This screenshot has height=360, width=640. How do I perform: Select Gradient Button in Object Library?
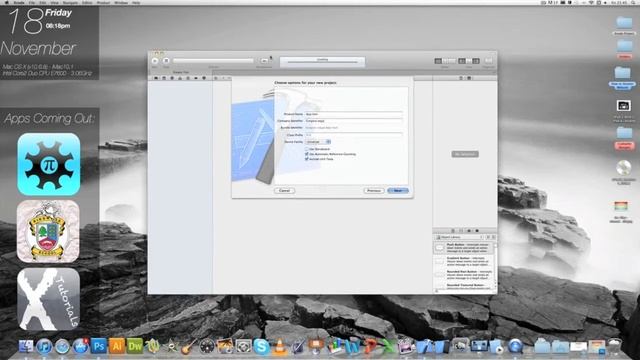point(463,261)
